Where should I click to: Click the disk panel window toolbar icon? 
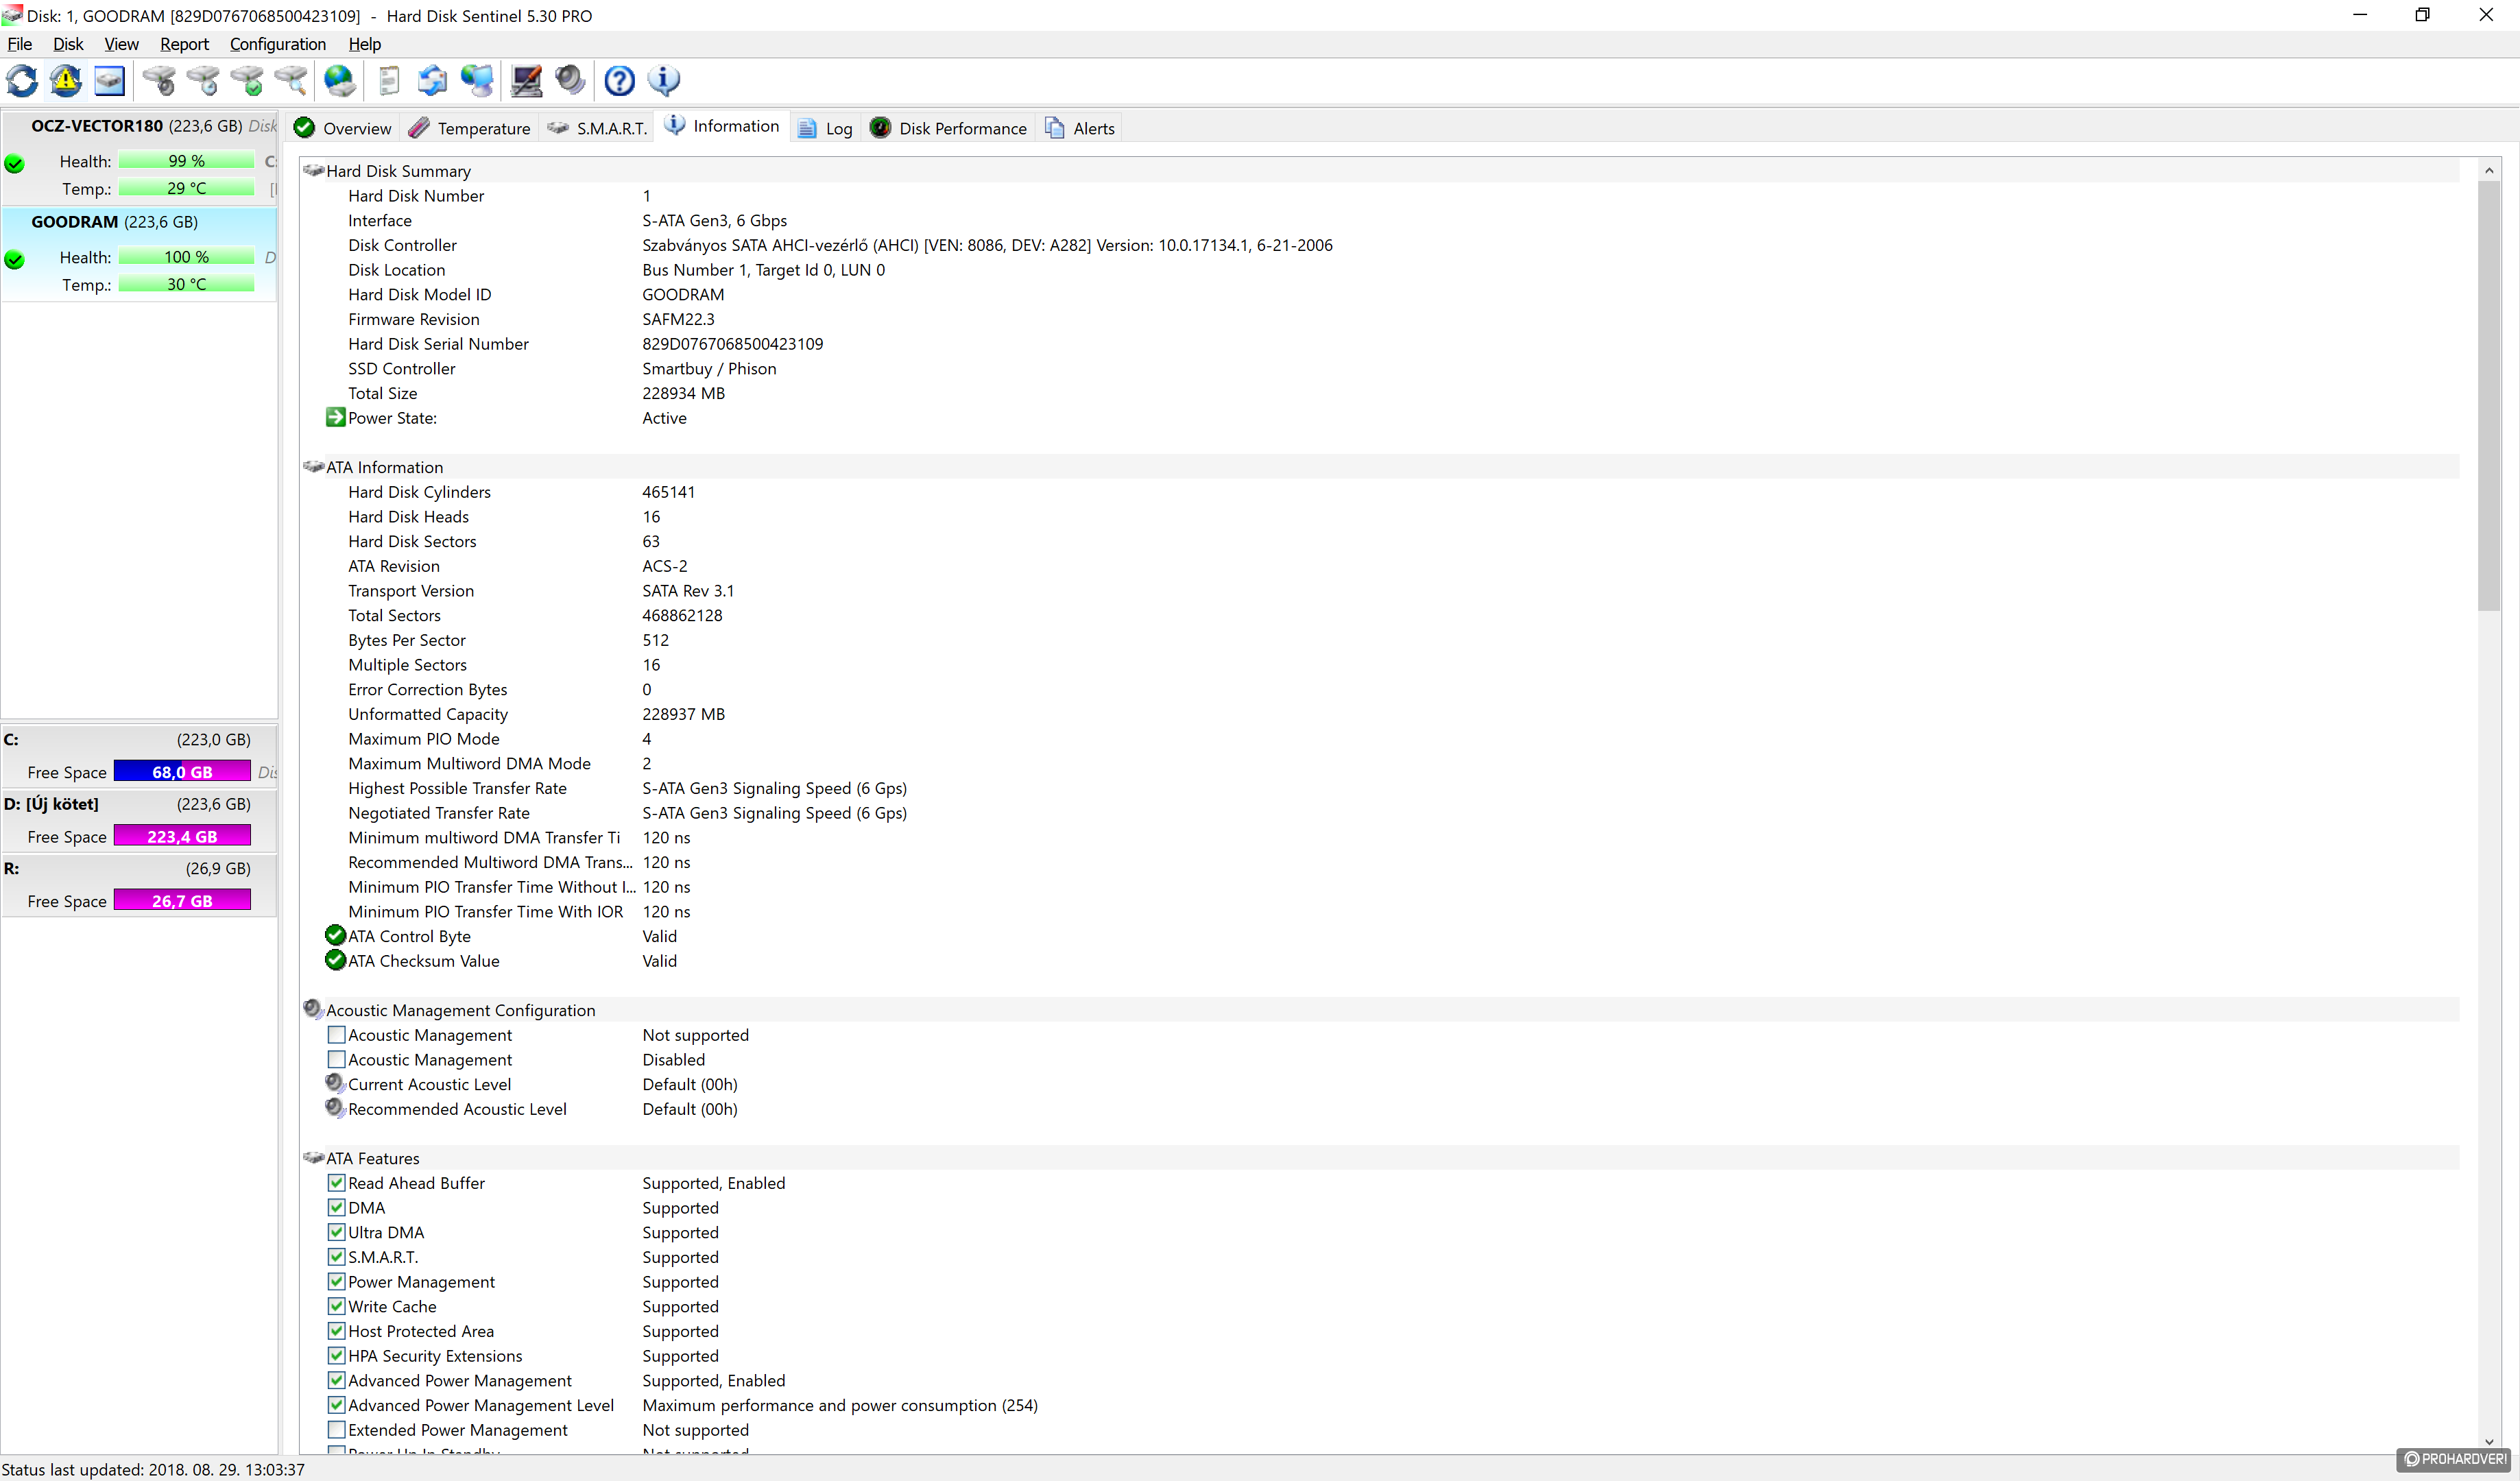[110, 80]
